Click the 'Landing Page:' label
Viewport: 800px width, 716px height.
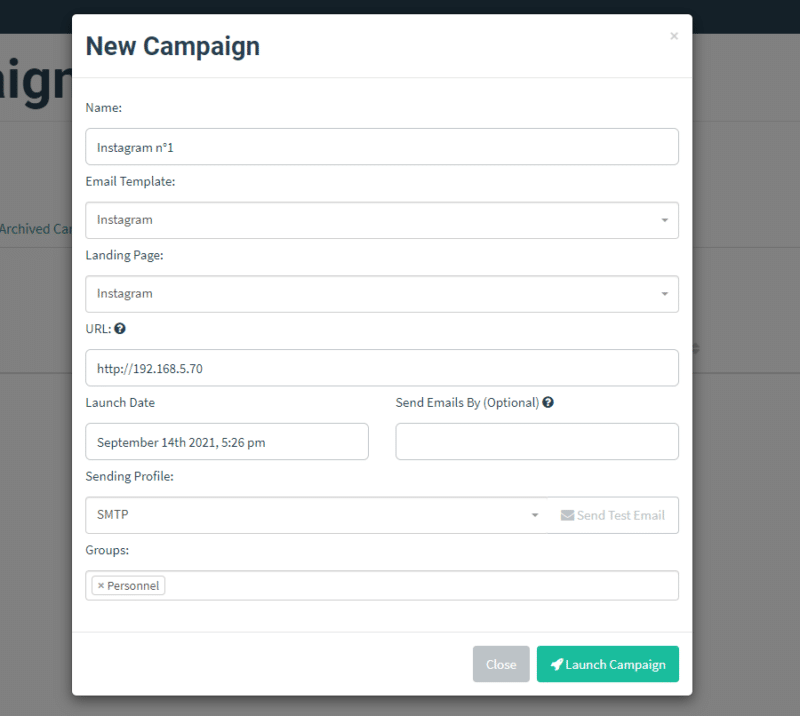coord(125,256)
